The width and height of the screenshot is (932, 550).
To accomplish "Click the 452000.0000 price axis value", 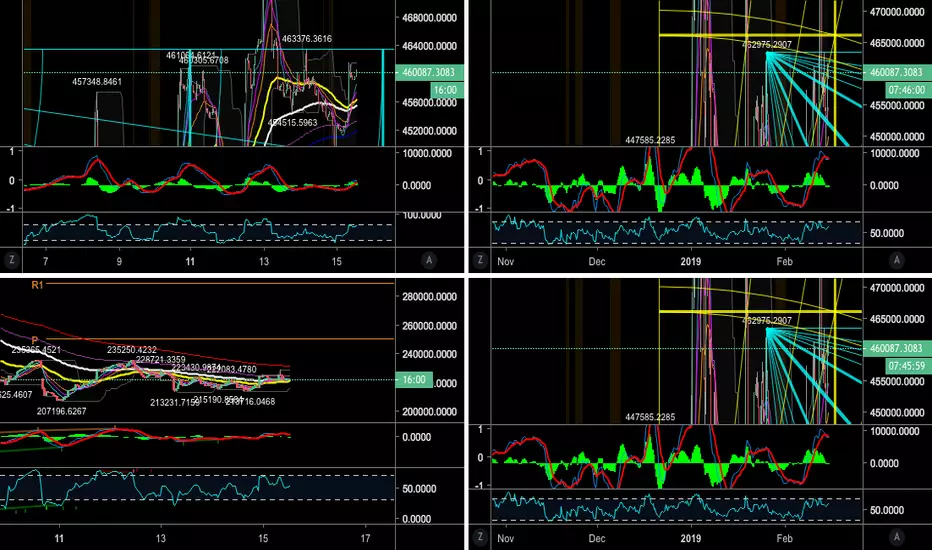I will point(429,131).
